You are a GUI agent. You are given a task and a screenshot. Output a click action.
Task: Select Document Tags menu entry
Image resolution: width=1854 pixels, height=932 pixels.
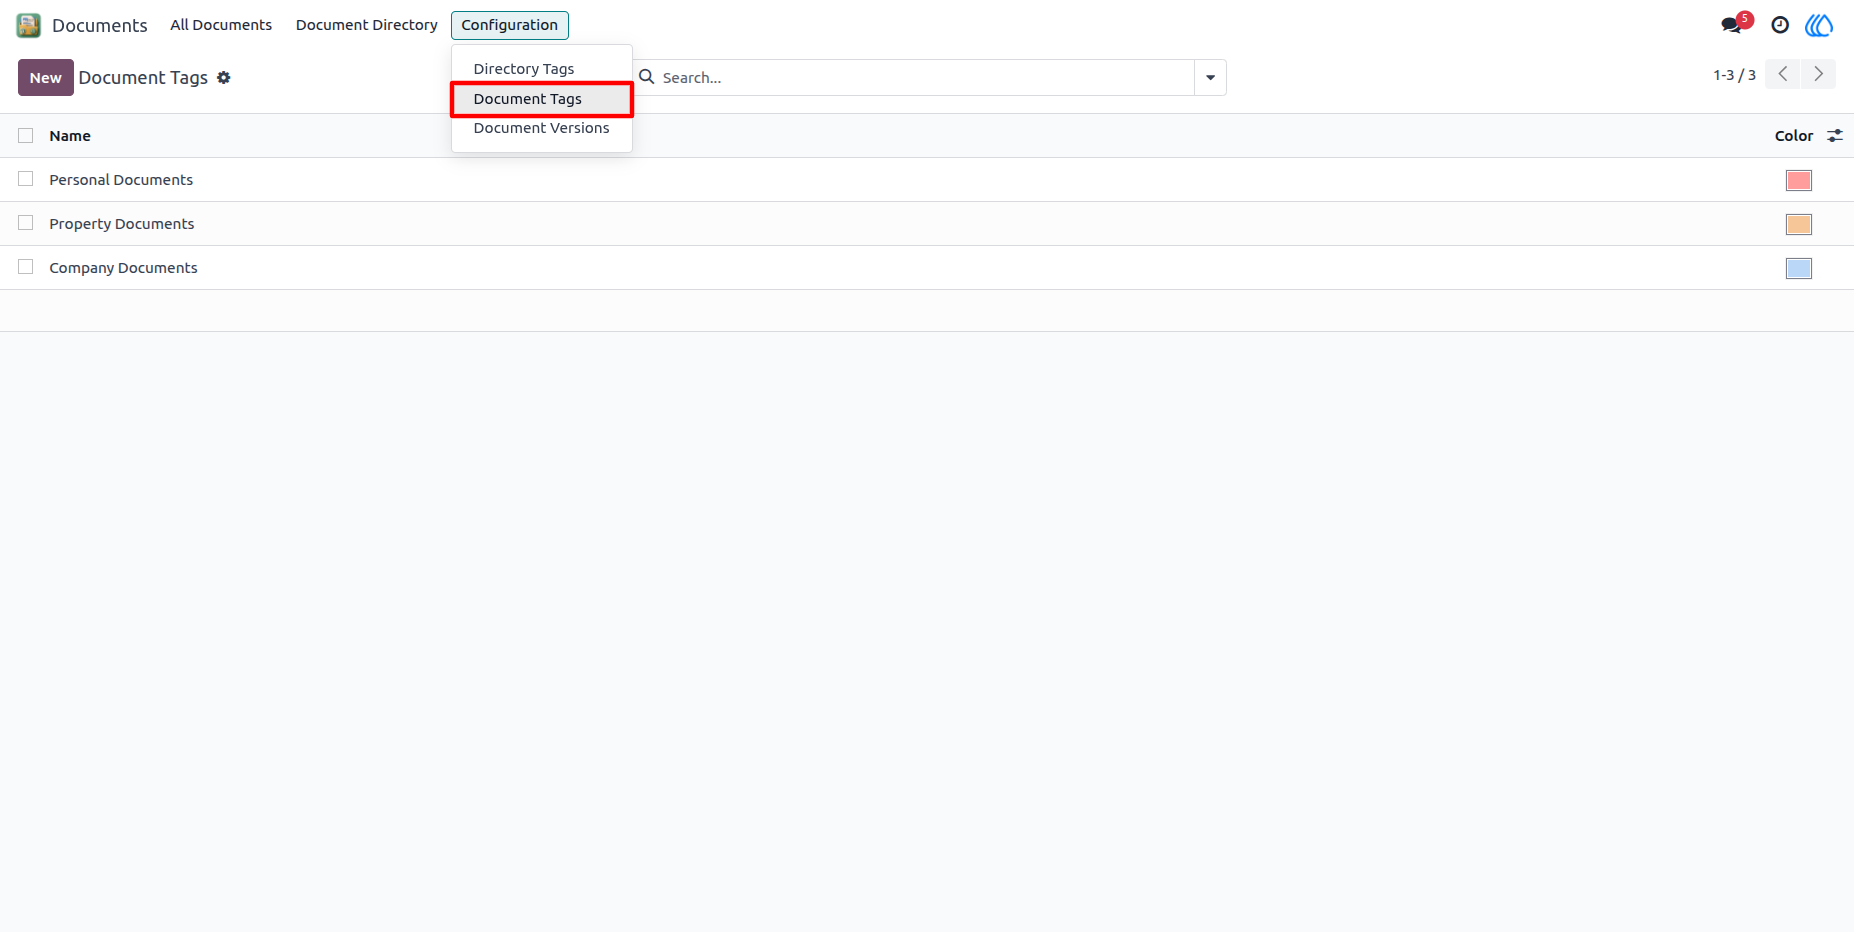pos(542,99)
